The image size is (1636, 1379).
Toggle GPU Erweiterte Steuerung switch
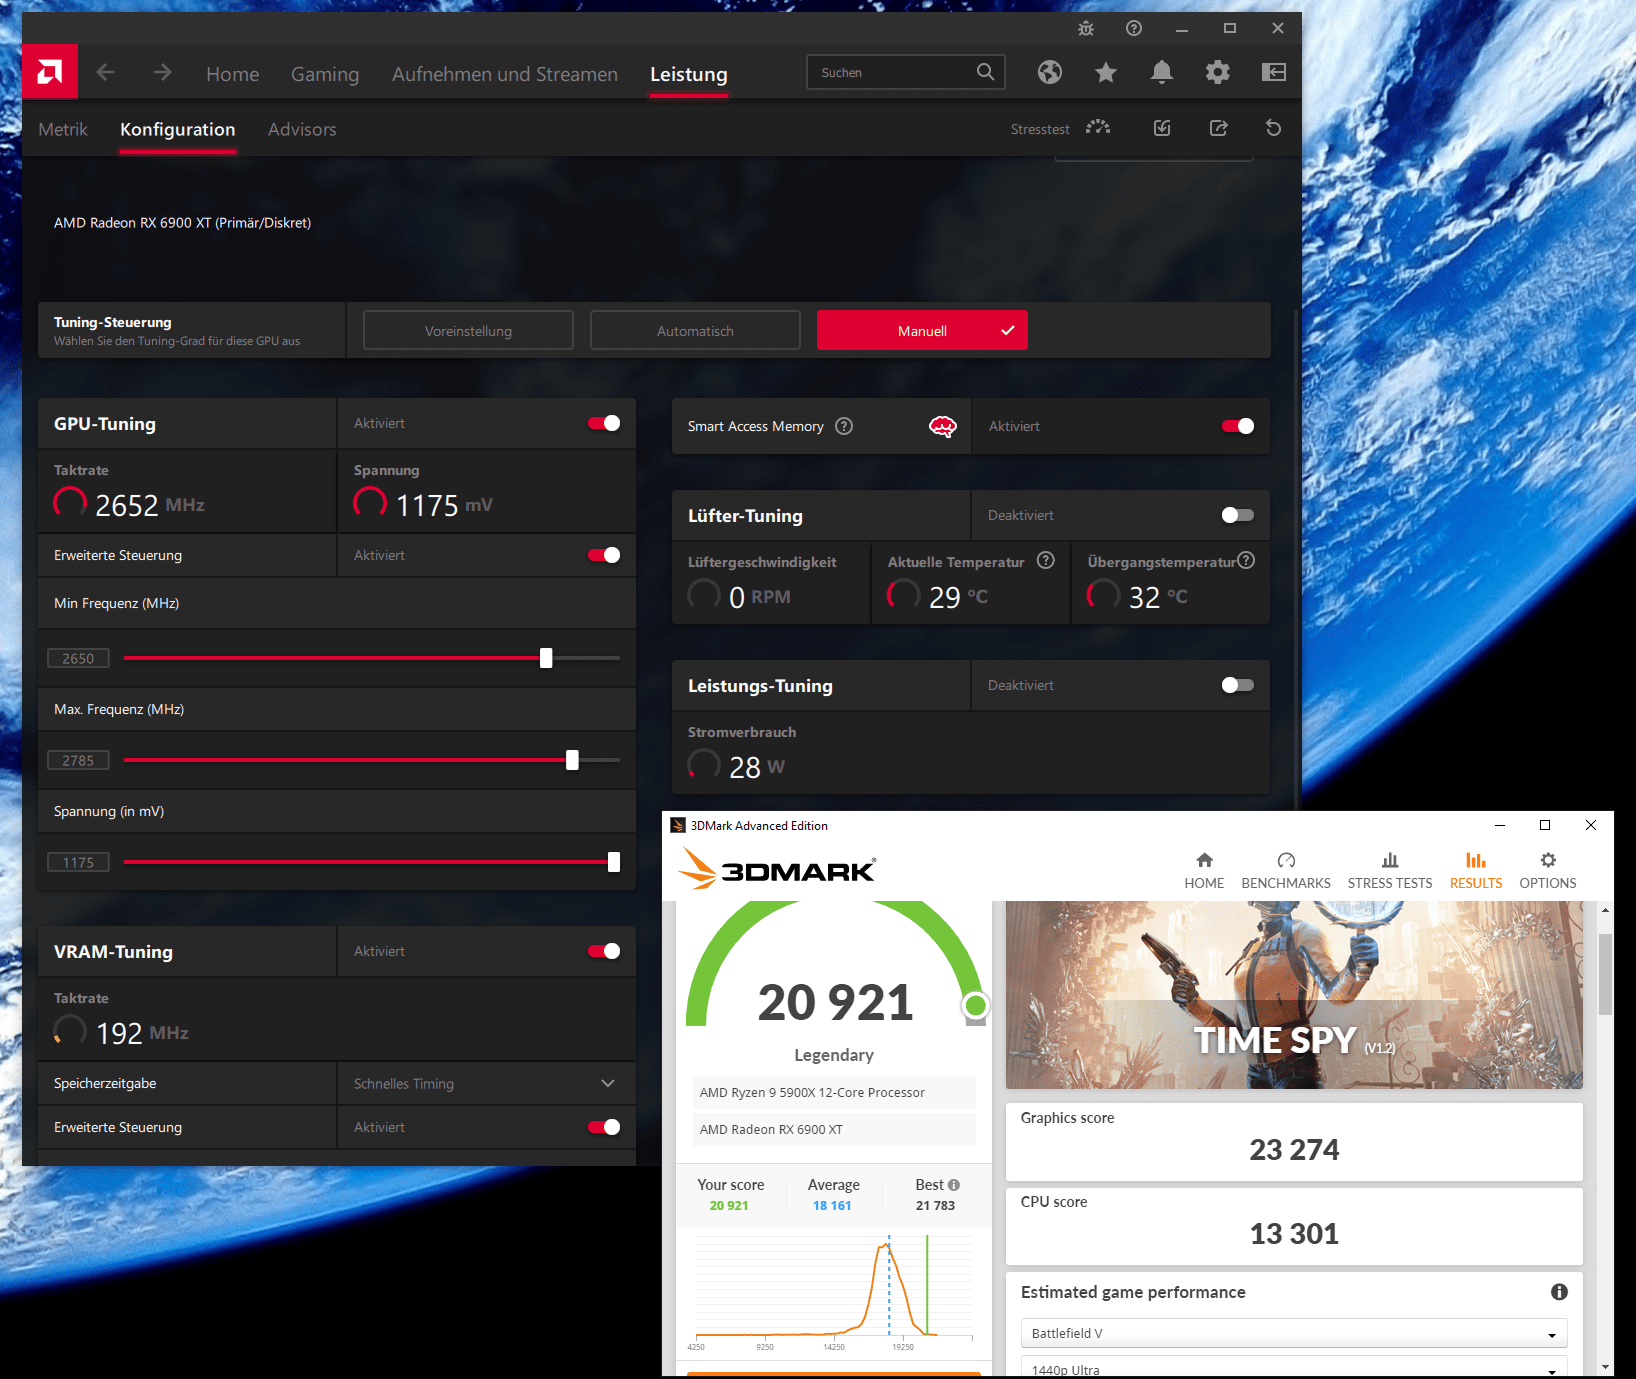pyautogui.click(x=604, y=555)
